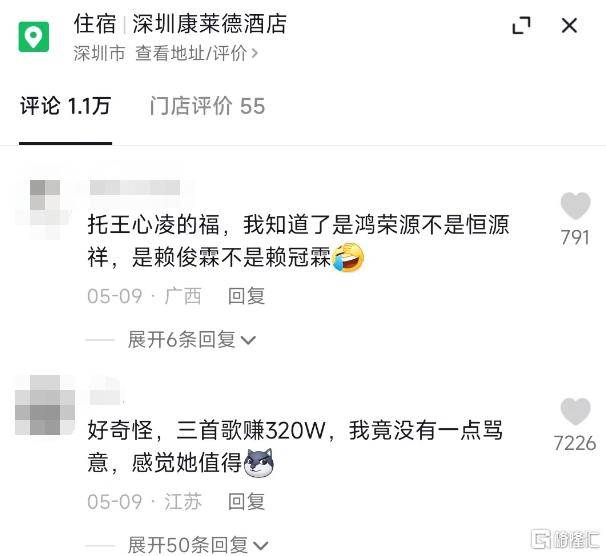Close the comments panel
The height and width of the screenshot is (556, 606).
[x=569, y=26]
